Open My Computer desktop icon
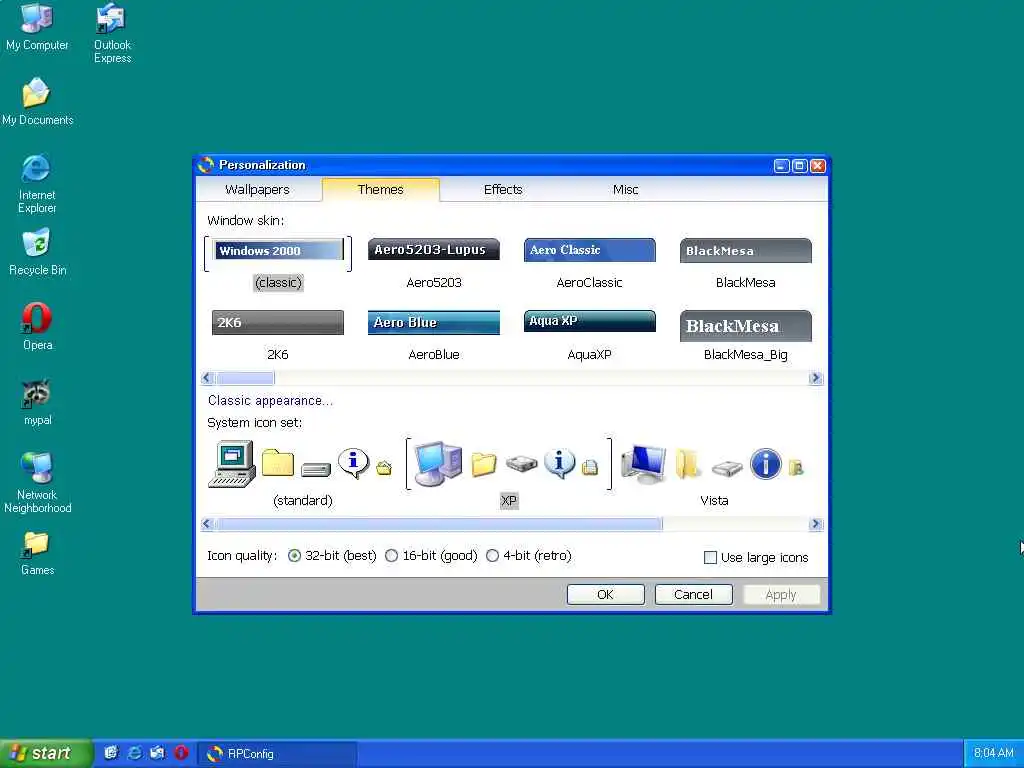The image size is (1024, 768). click(37, 26)
